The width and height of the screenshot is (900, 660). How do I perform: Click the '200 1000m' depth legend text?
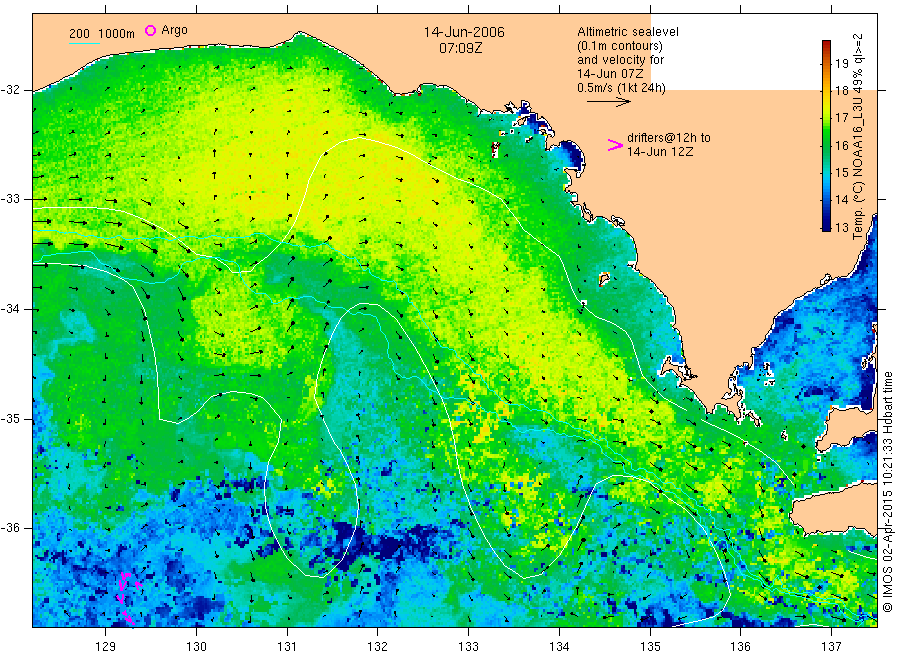coord(102,34)
